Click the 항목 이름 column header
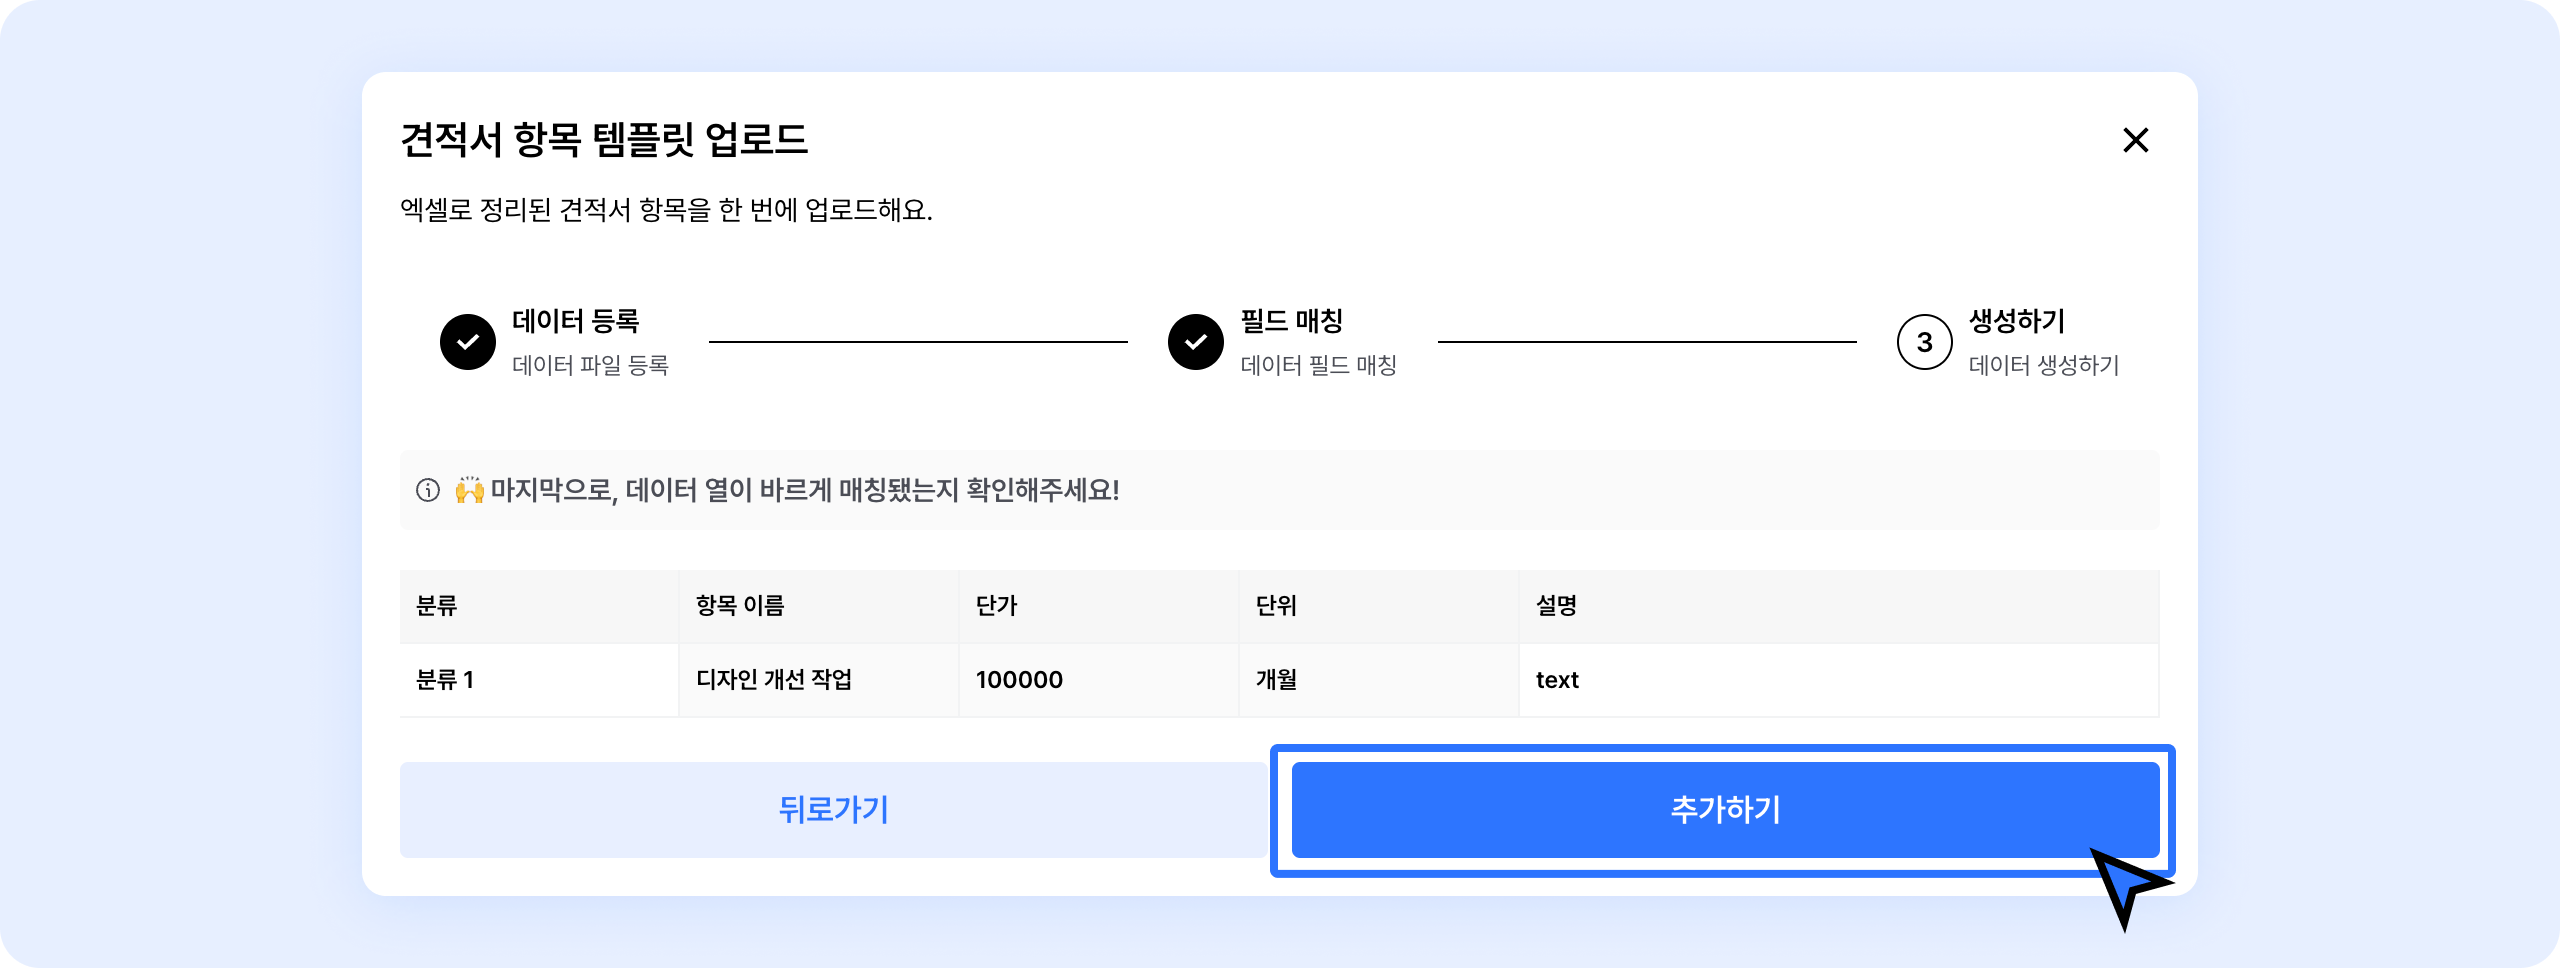This screenshot has height=968, width=2560. (x=740, y=606)
